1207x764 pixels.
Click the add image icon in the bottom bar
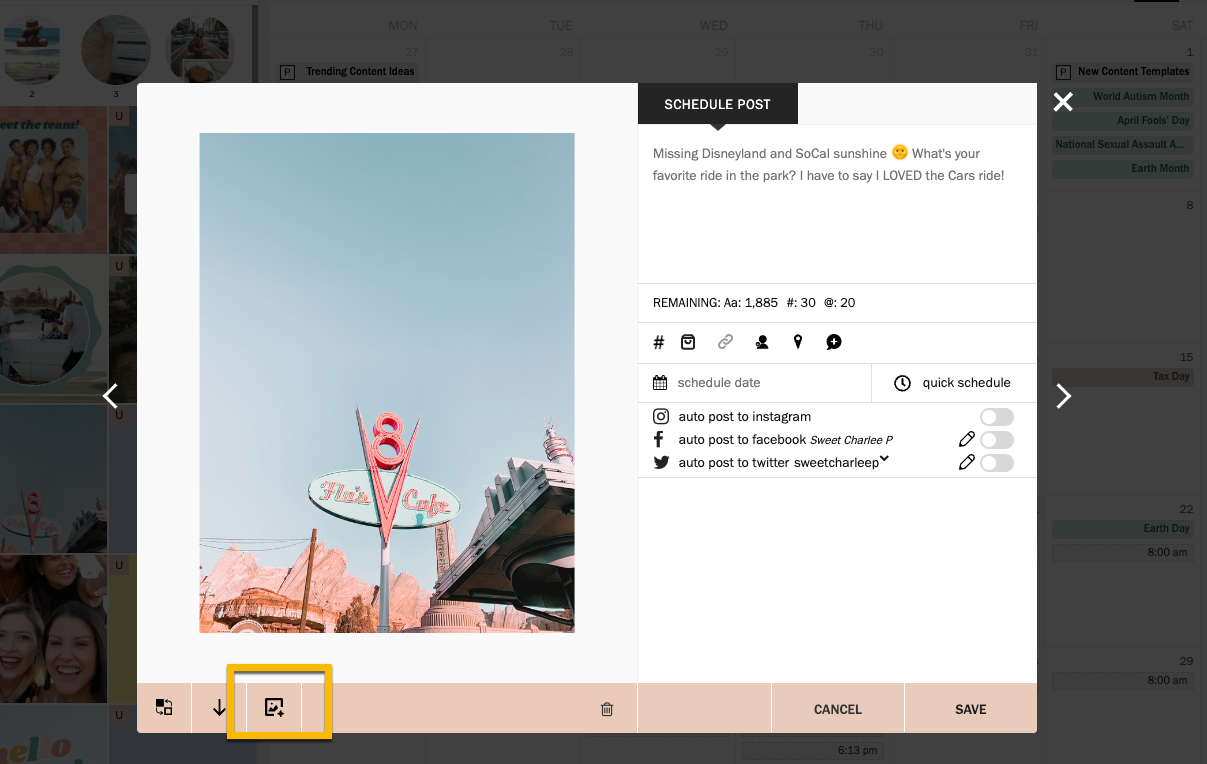click(x=274, y=708)
